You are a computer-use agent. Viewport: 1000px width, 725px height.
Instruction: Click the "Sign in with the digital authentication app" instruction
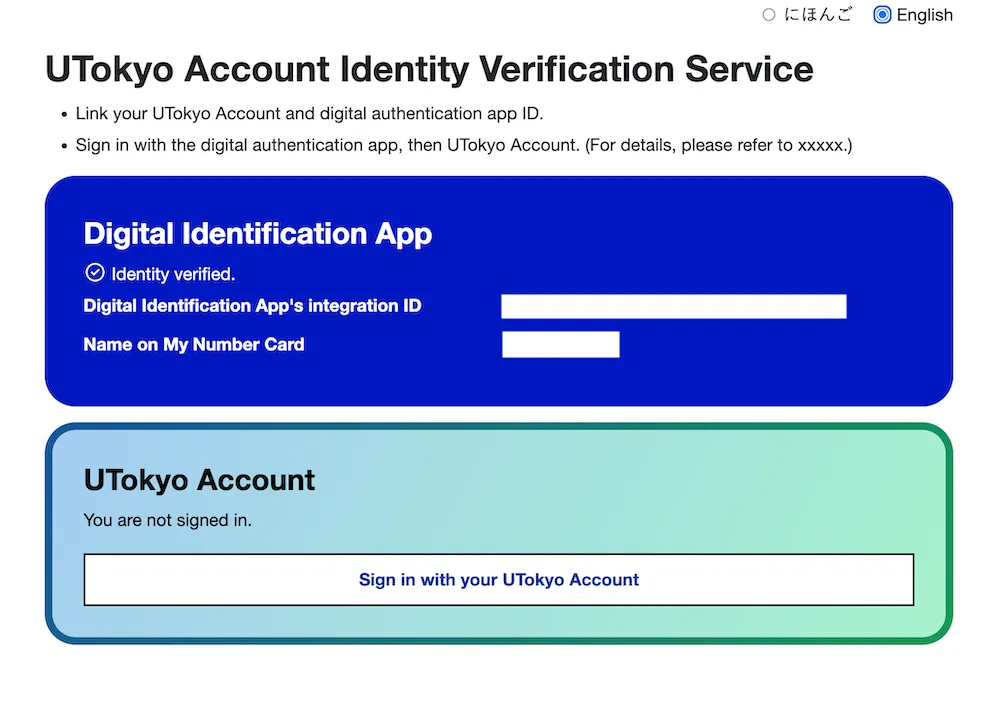coord(326,145)
